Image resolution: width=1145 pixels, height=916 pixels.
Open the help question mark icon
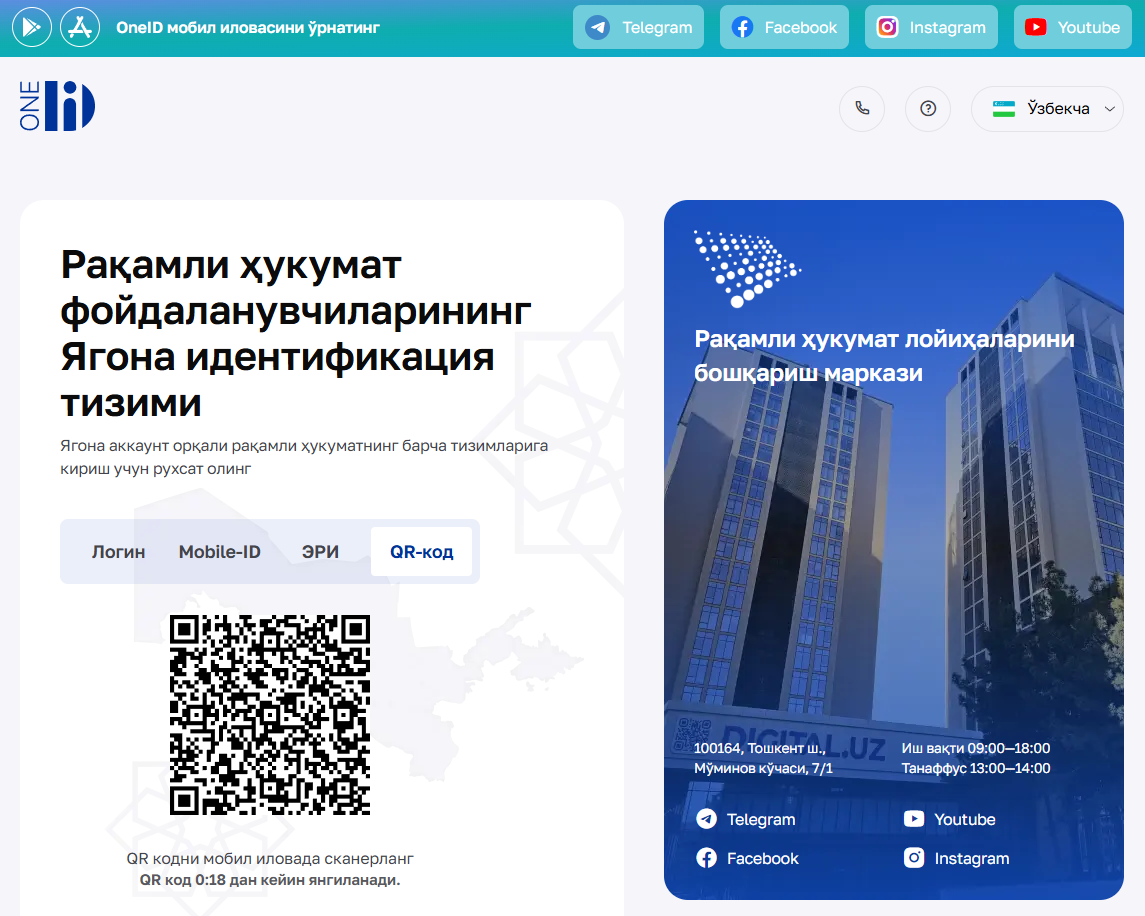point(928,109)
